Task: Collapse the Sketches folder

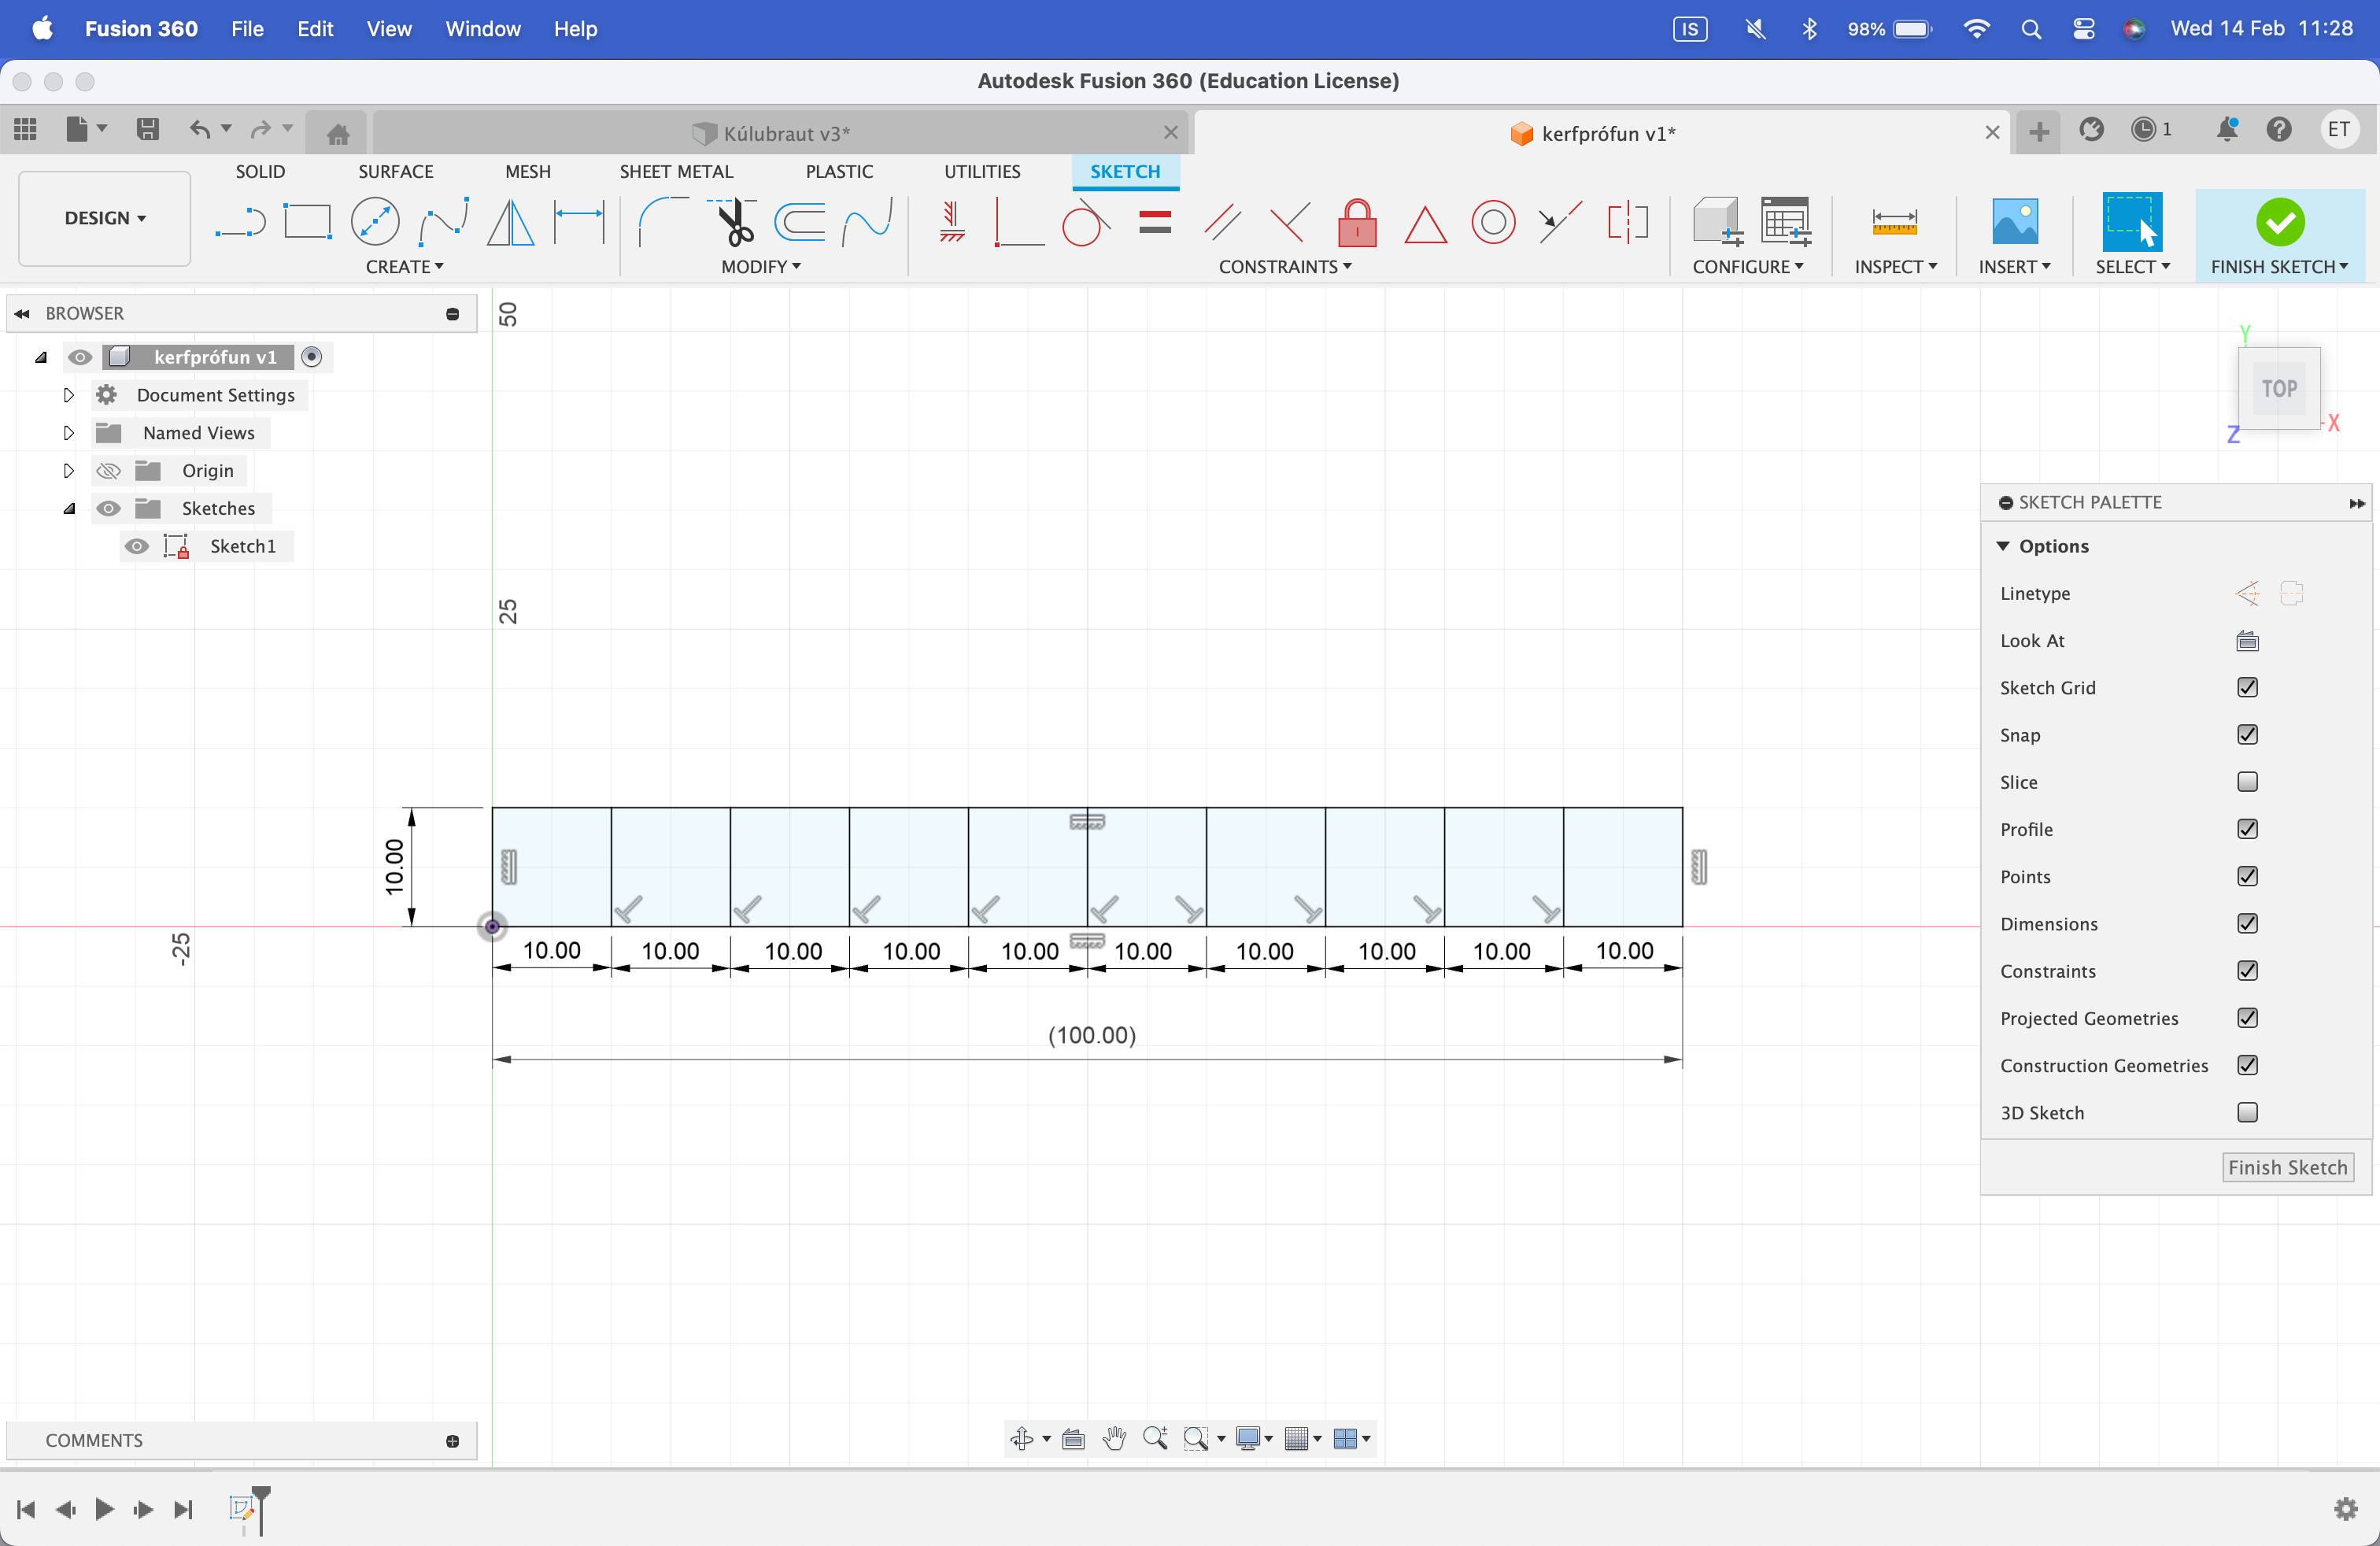Action: [x=68, y=509]
